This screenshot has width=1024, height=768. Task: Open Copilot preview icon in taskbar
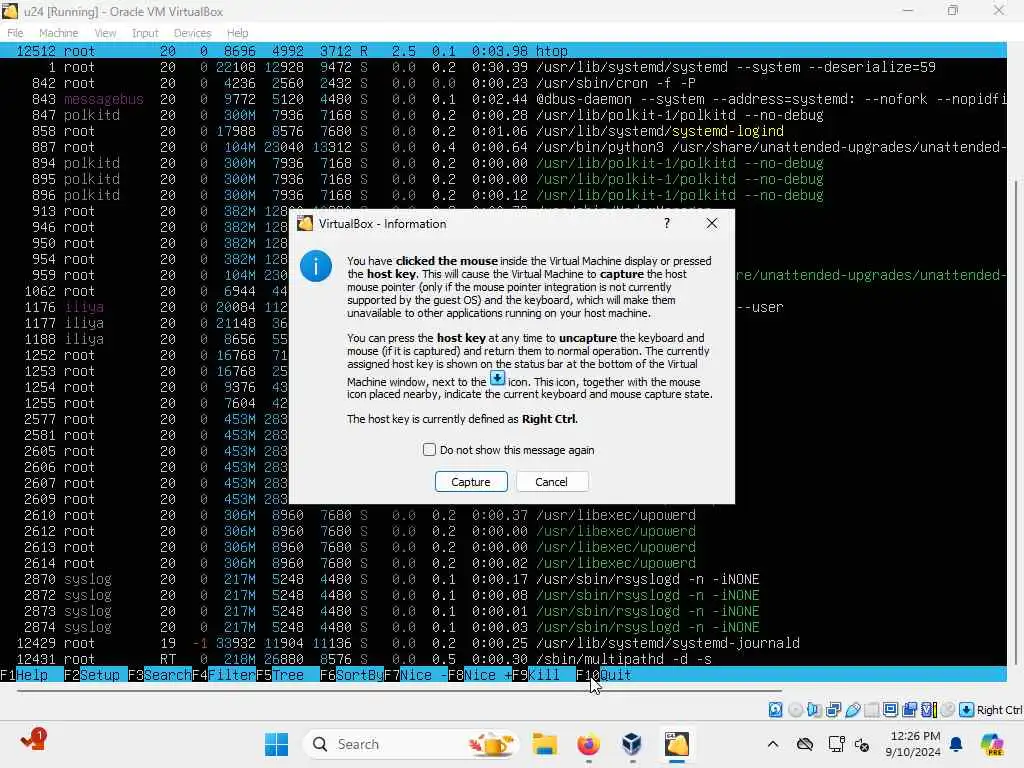pos(992,744)
